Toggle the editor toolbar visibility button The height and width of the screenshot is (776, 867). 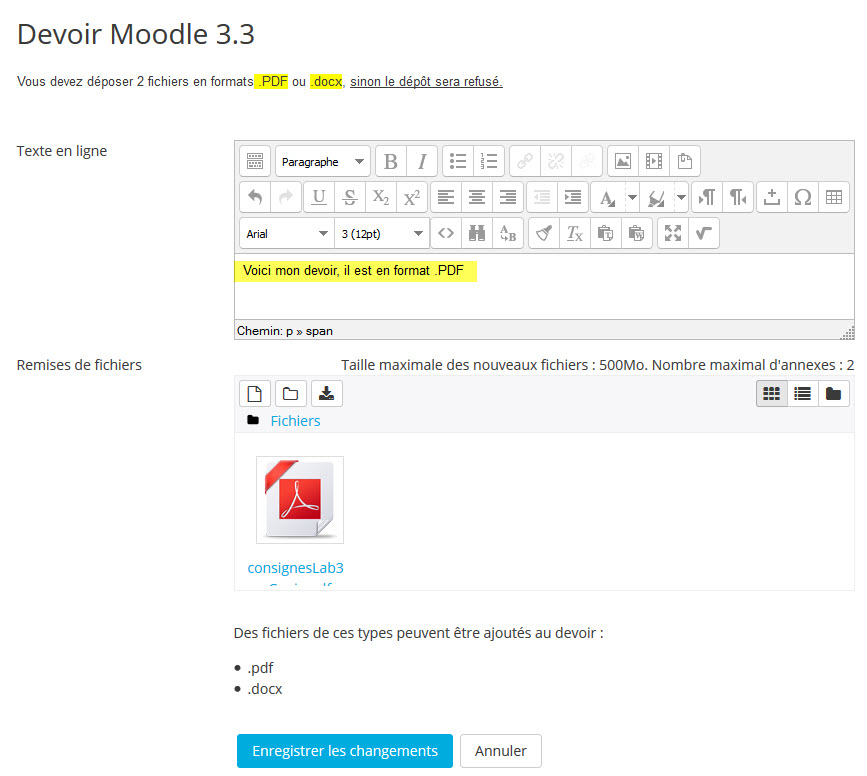click(255, 162)
